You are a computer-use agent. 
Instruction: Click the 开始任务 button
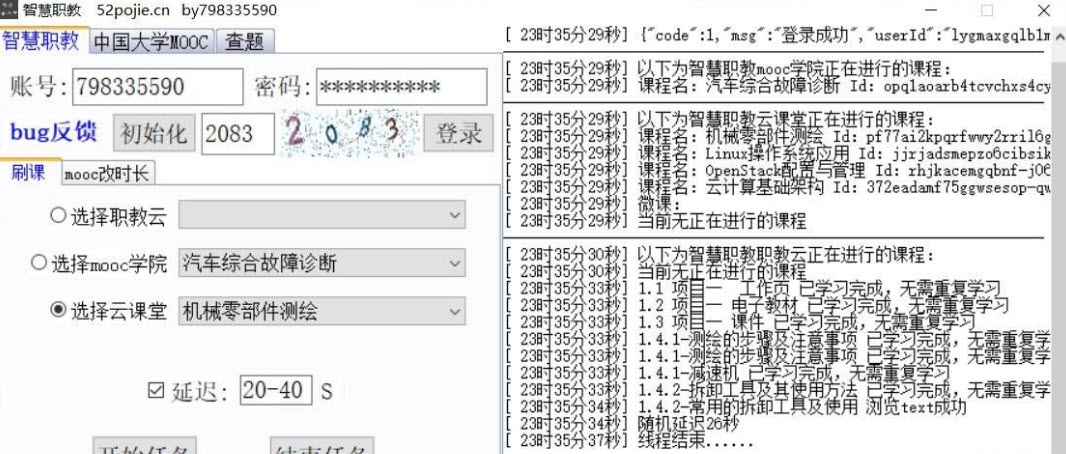click(144, 447)
